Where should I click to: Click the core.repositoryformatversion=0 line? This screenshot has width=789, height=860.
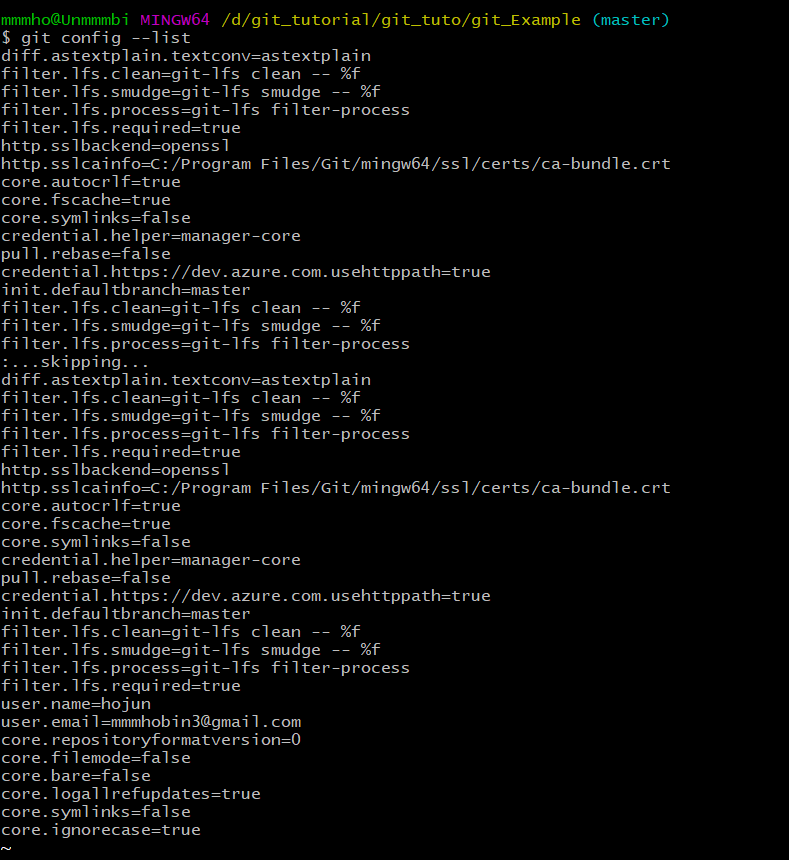coord(151,740)
